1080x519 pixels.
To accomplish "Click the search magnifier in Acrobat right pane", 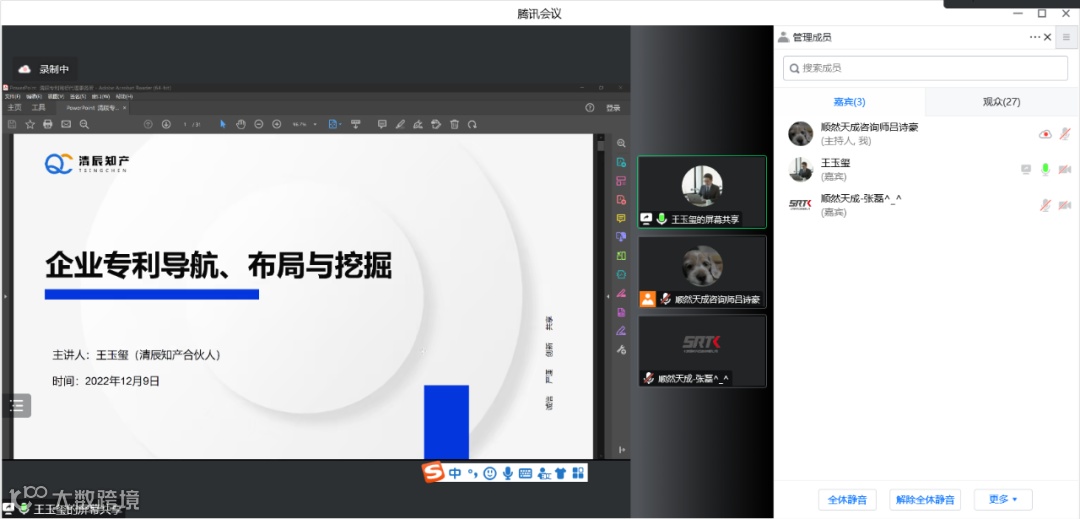I will 621,143.
